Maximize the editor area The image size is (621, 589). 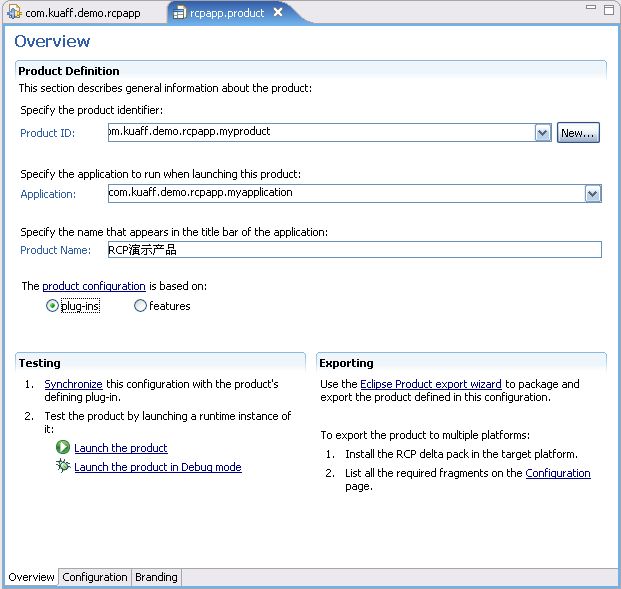(x=609, y=10)
